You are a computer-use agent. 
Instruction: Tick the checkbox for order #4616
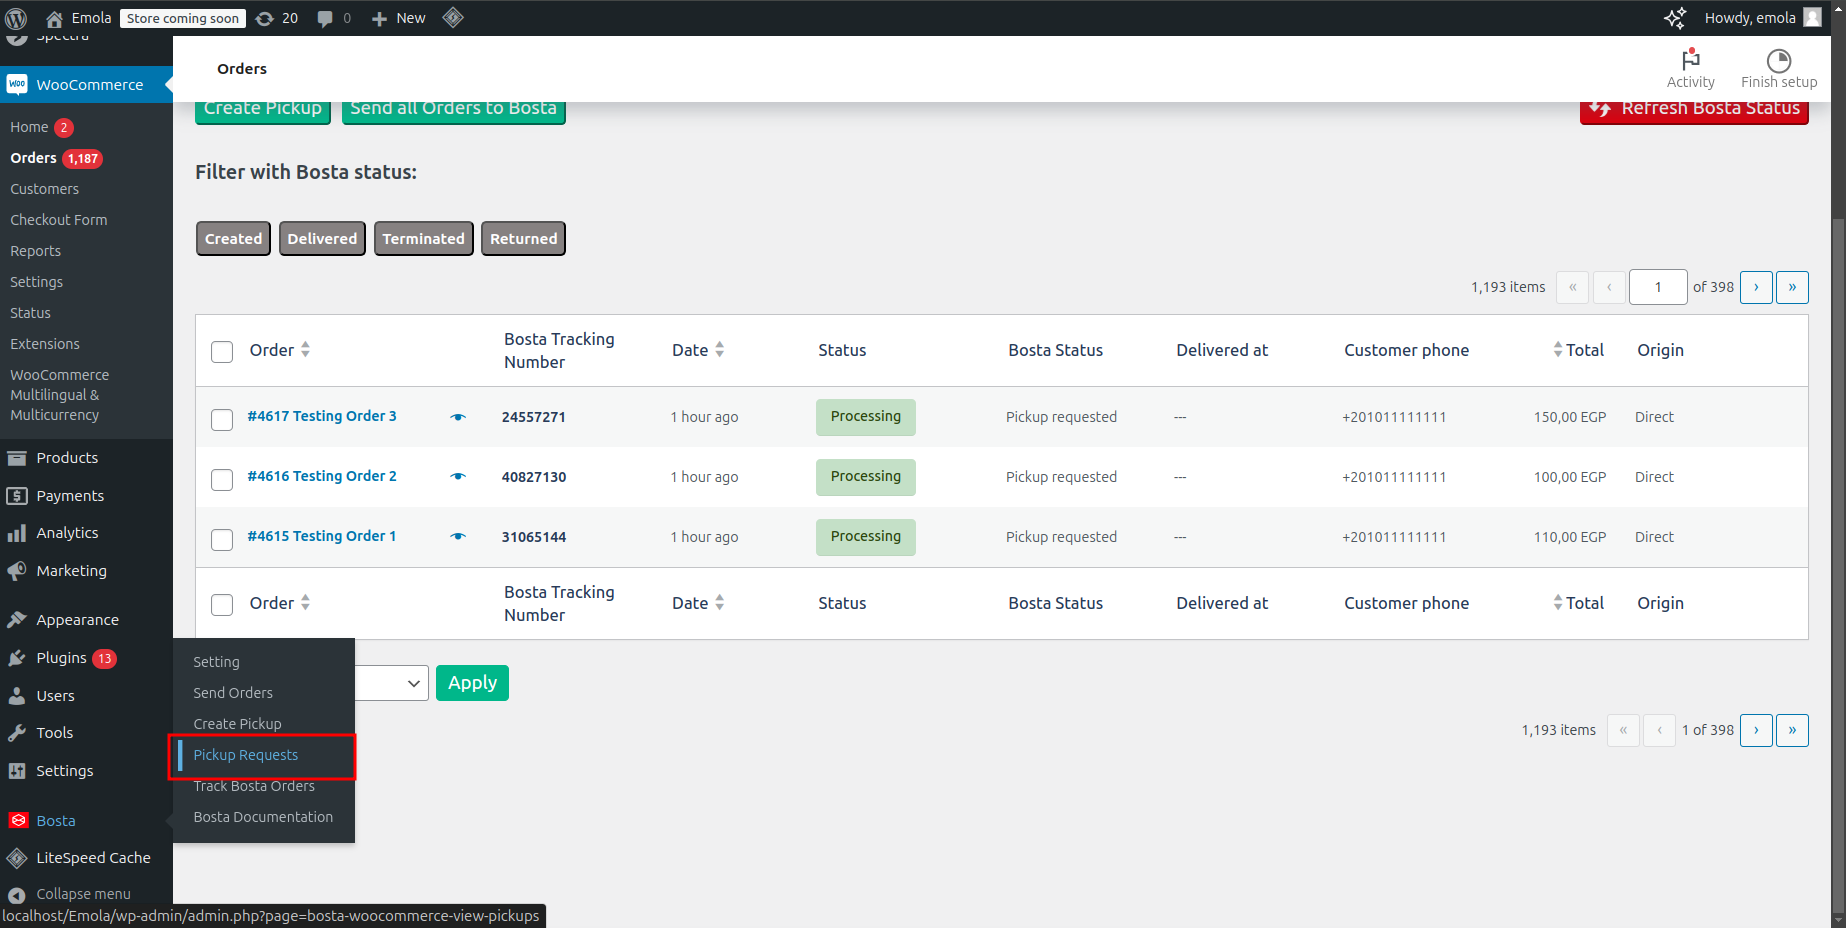(x=222, y=480)
